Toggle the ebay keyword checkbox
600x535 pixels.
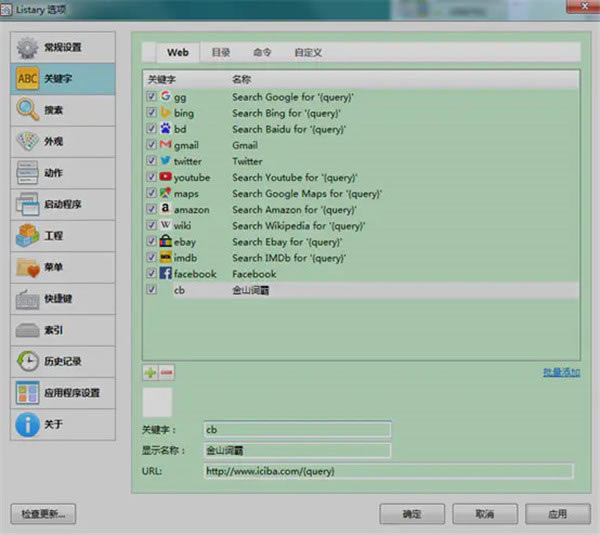point(152,241)
